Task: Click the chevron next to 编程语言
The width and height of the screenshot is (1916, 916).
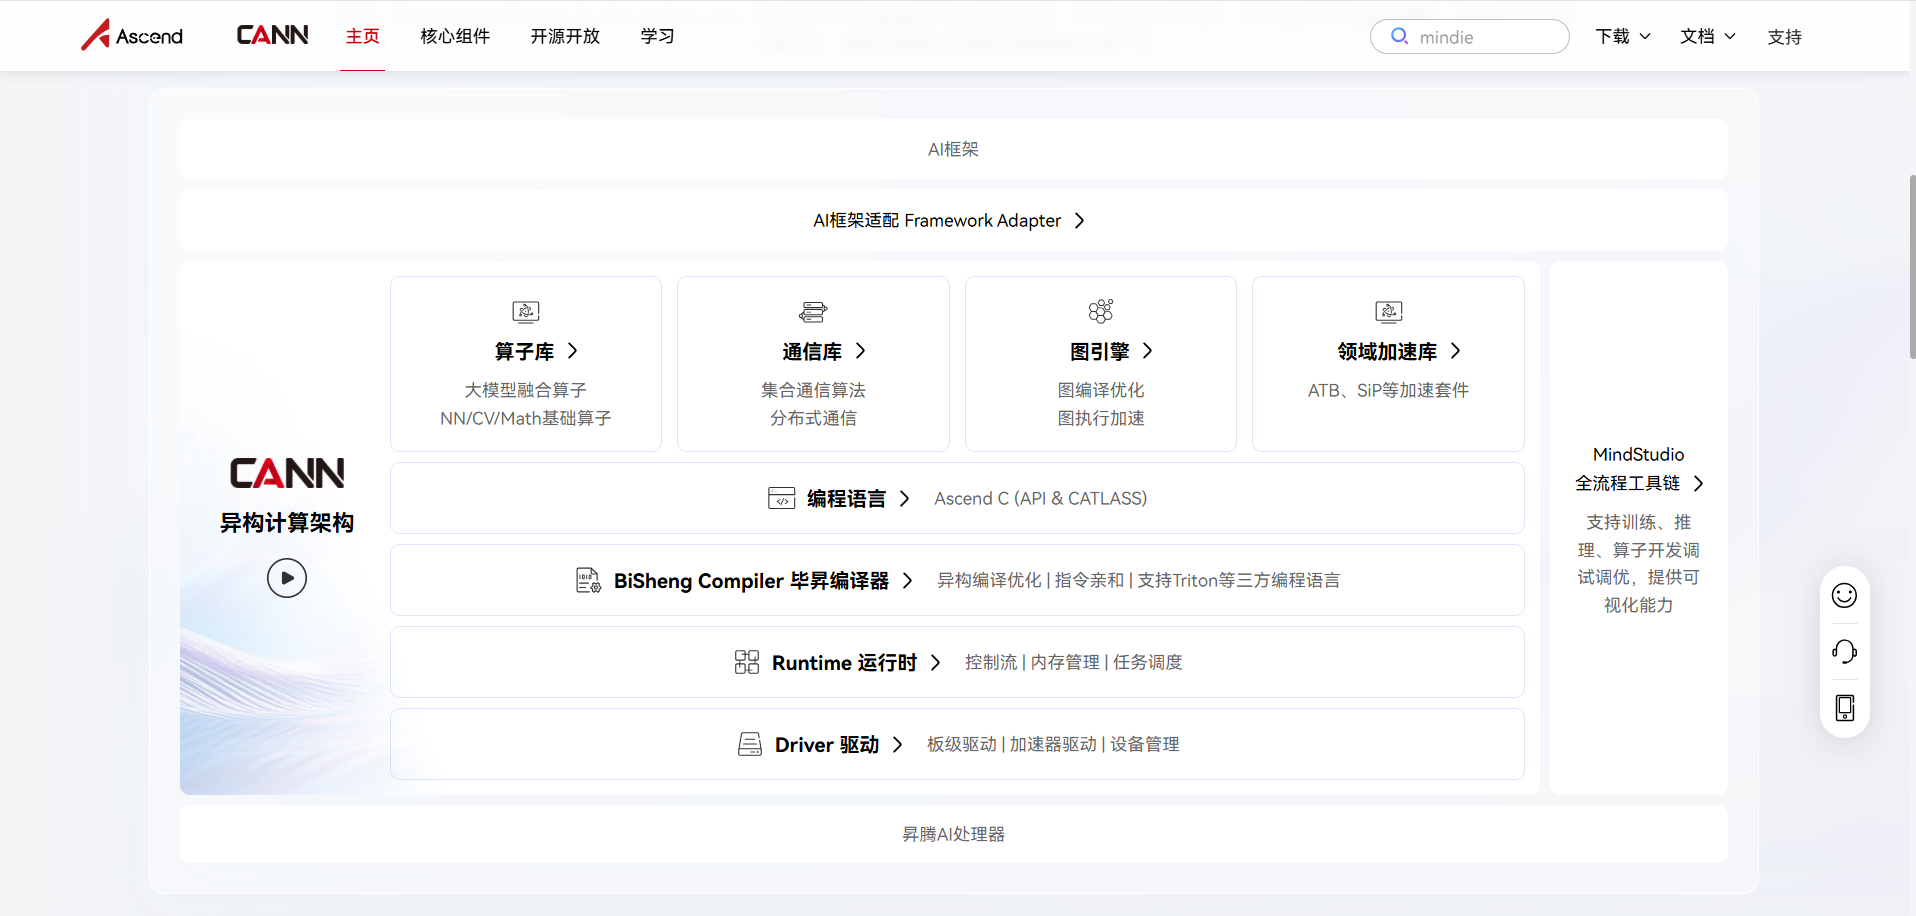Action: (904, 498)
